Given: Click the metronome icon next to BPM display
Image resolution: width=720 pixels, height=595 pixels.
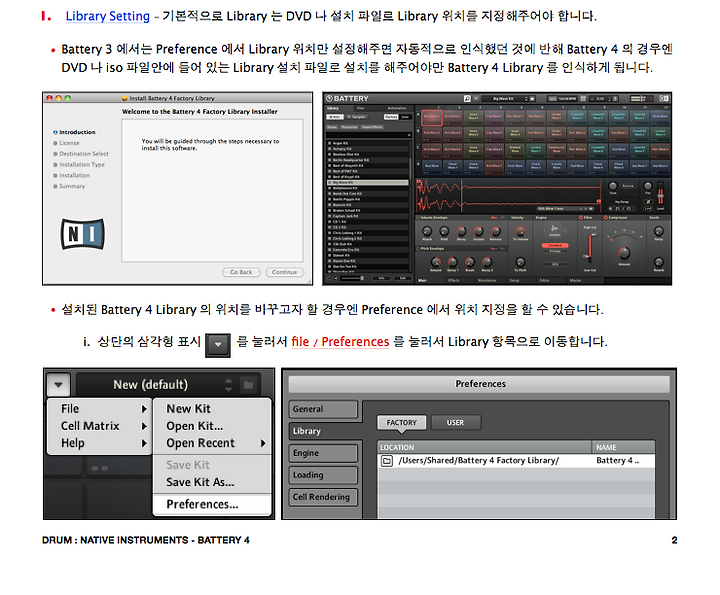Looking at the screenshot, I should pos(583,99).
